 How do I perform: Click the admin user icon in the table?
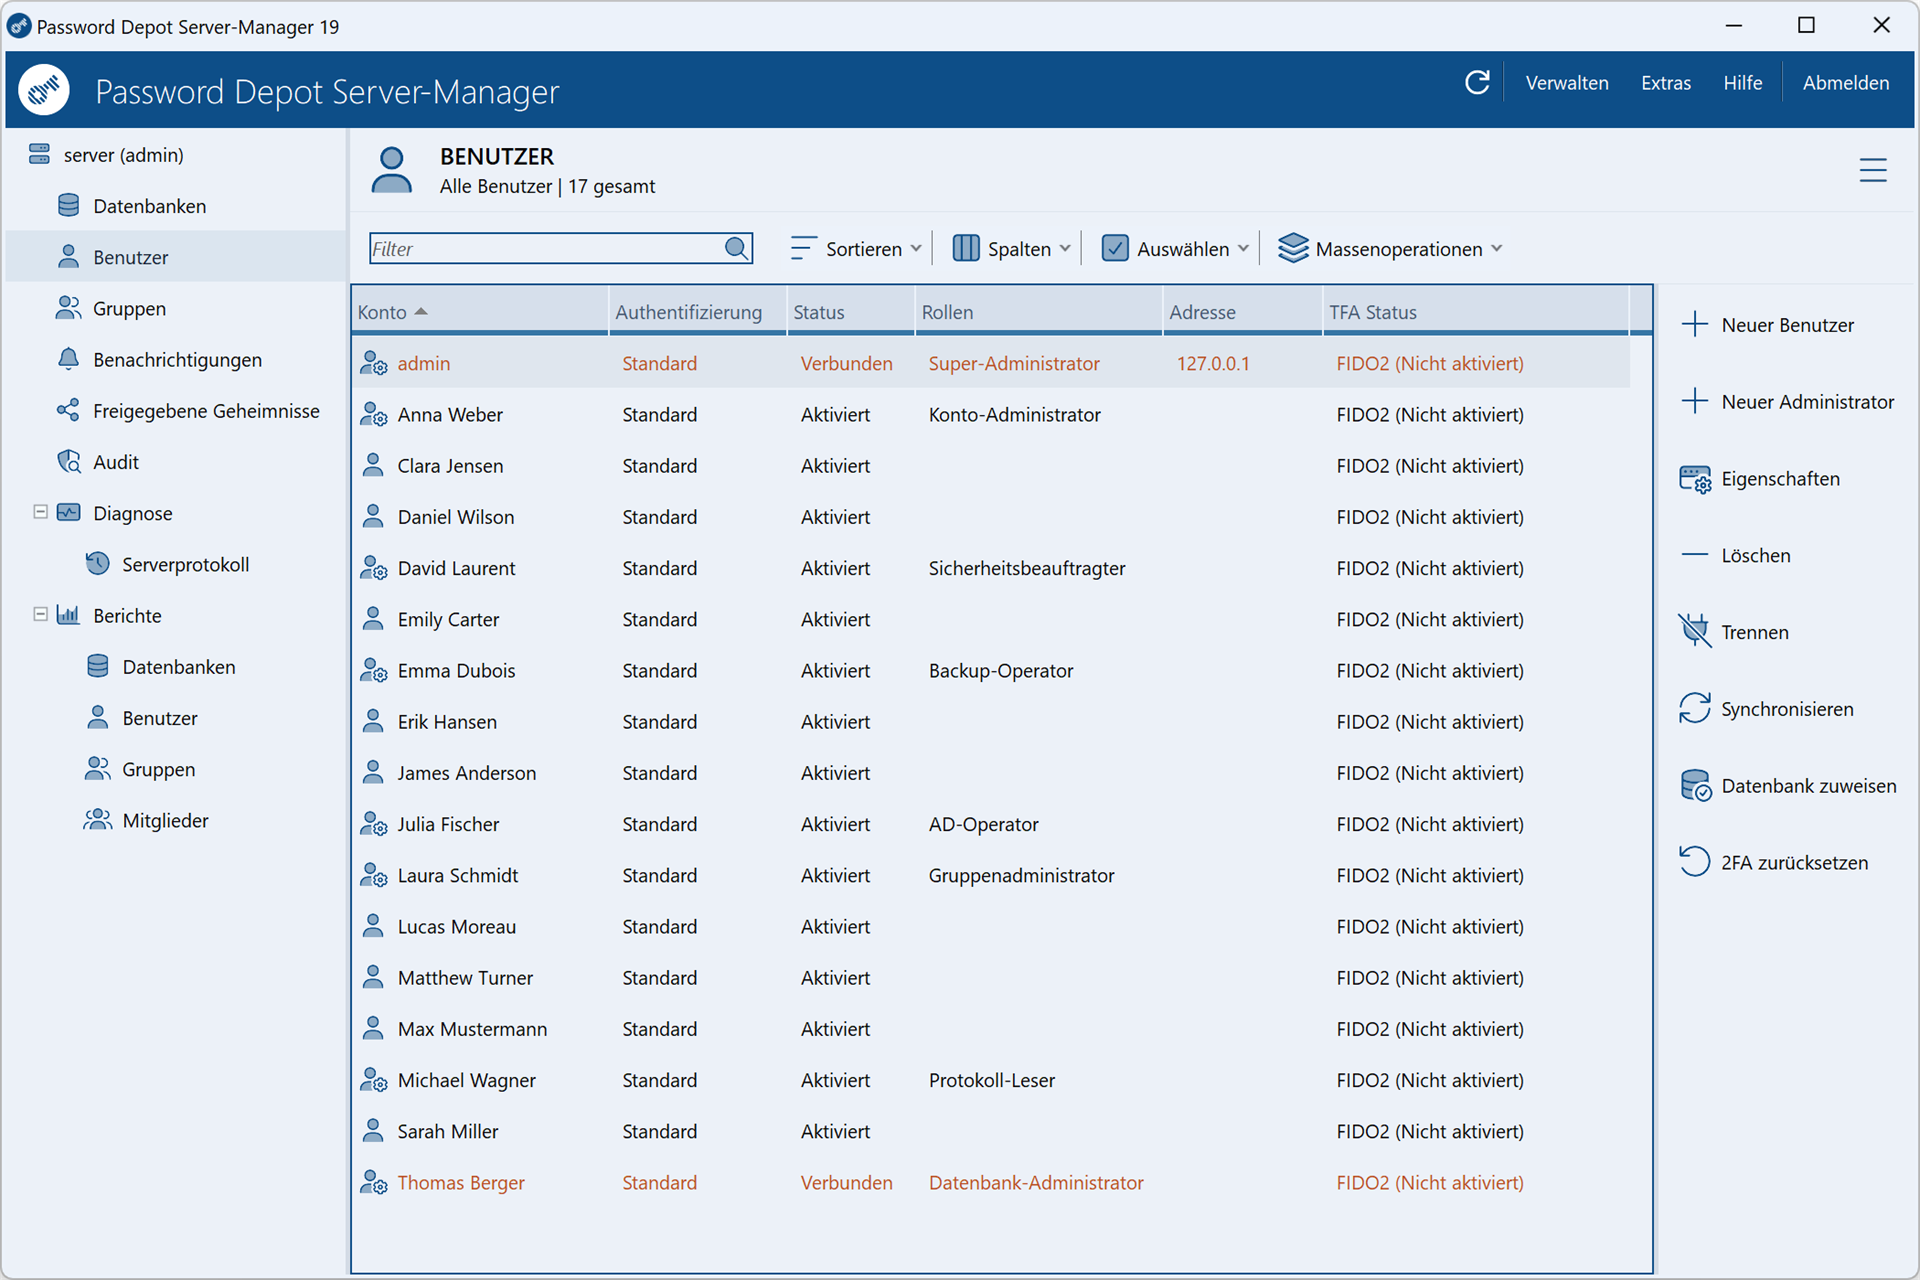[x=373, y=363]
